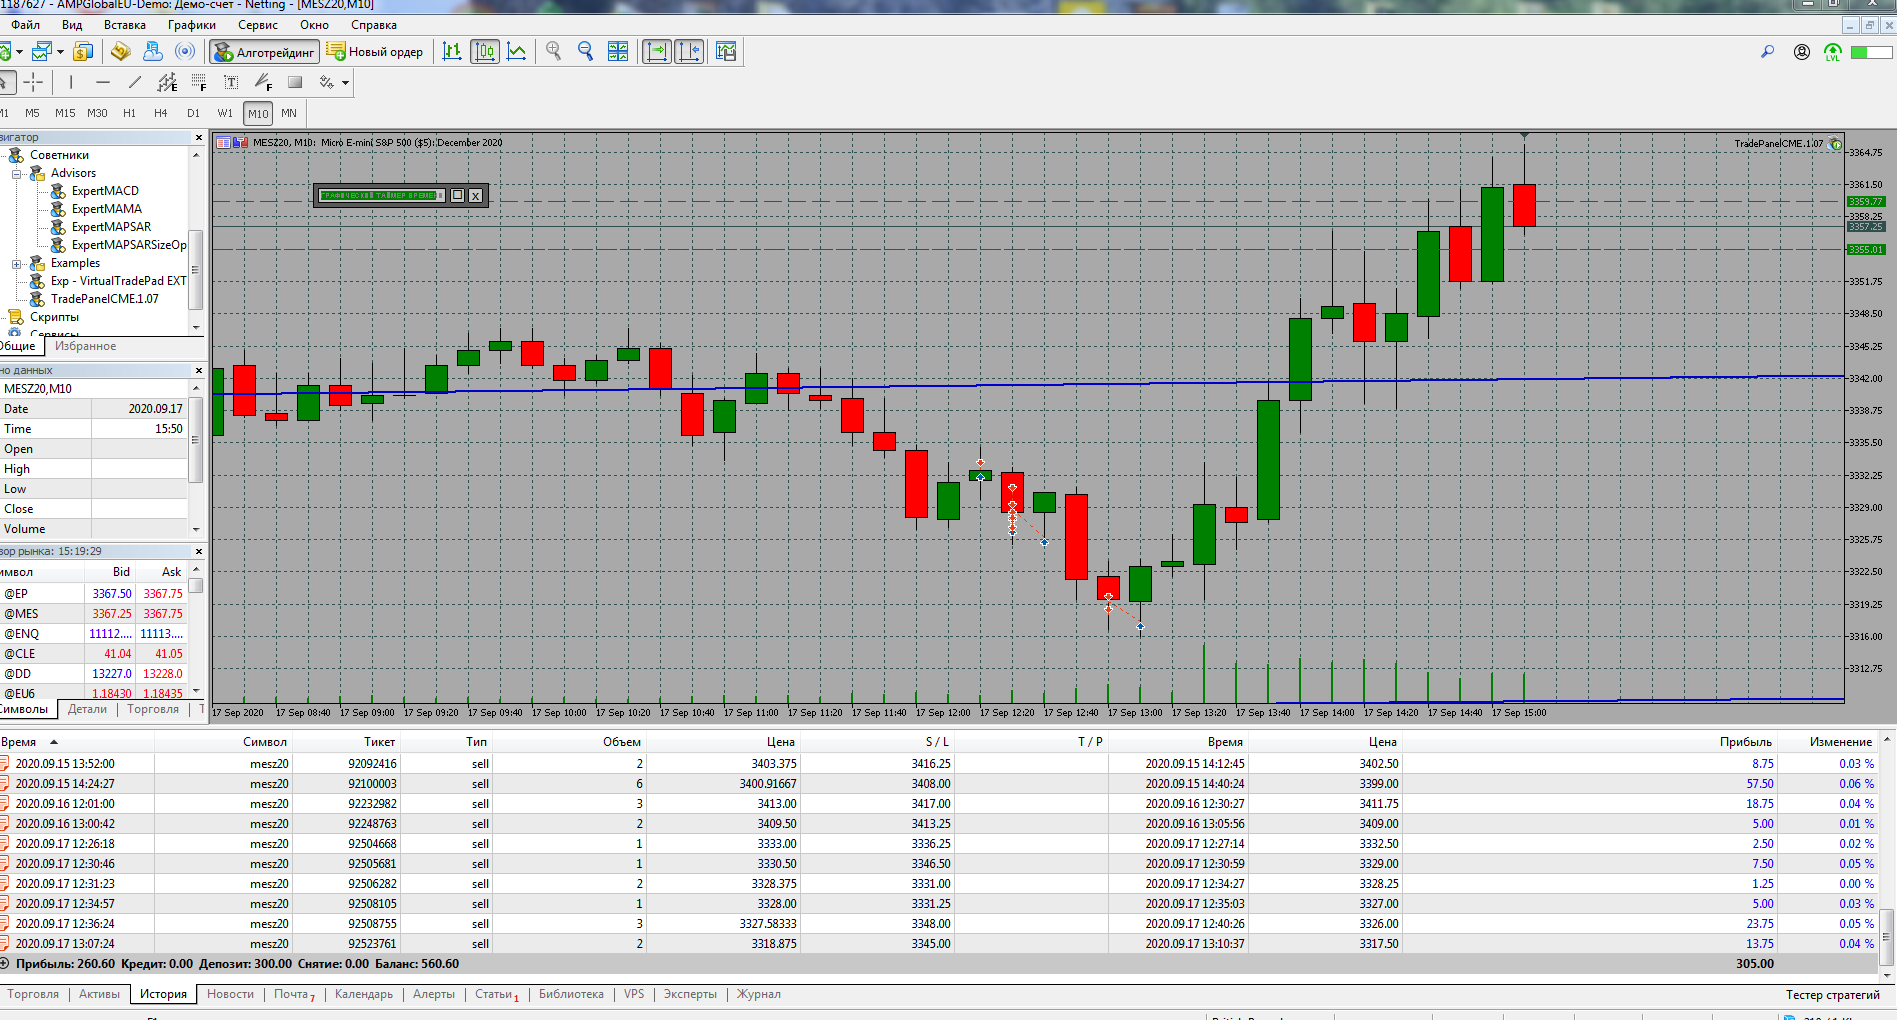Open the Журнал tab
The width and height of the screenshot is (1897, 1020).
click(759, 994)
